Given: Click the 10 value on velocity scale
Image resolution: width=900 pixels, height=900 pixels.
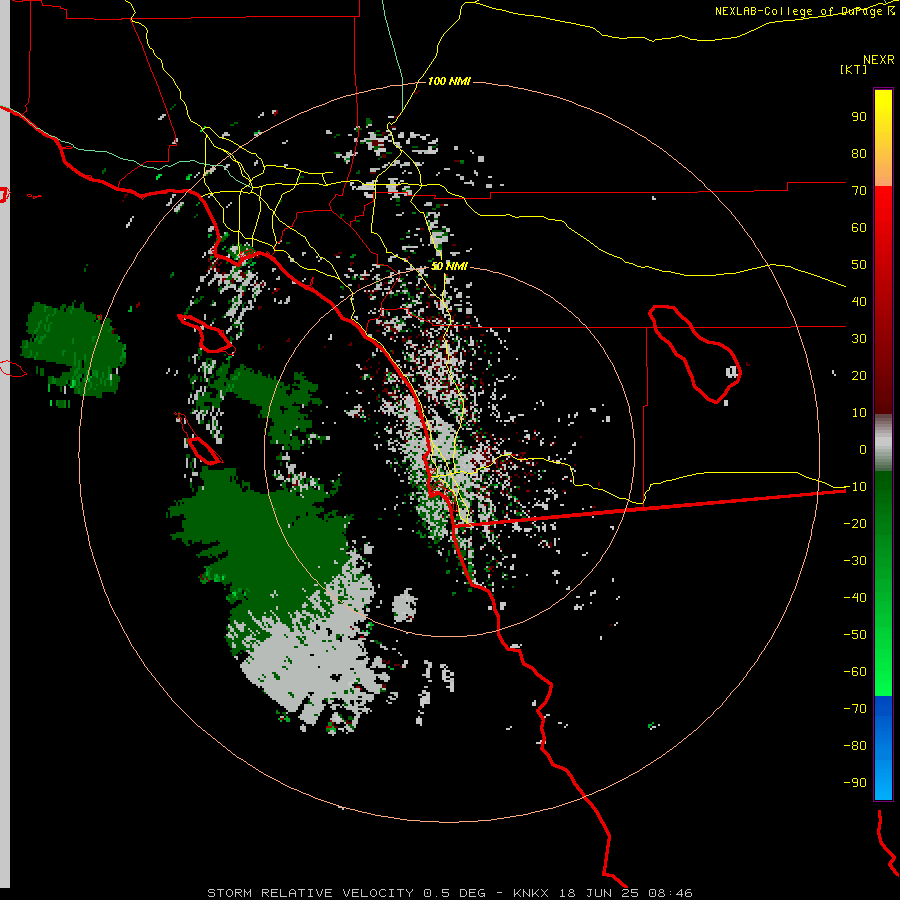Looking at the screenshot, I should click(x=859, y=413).
